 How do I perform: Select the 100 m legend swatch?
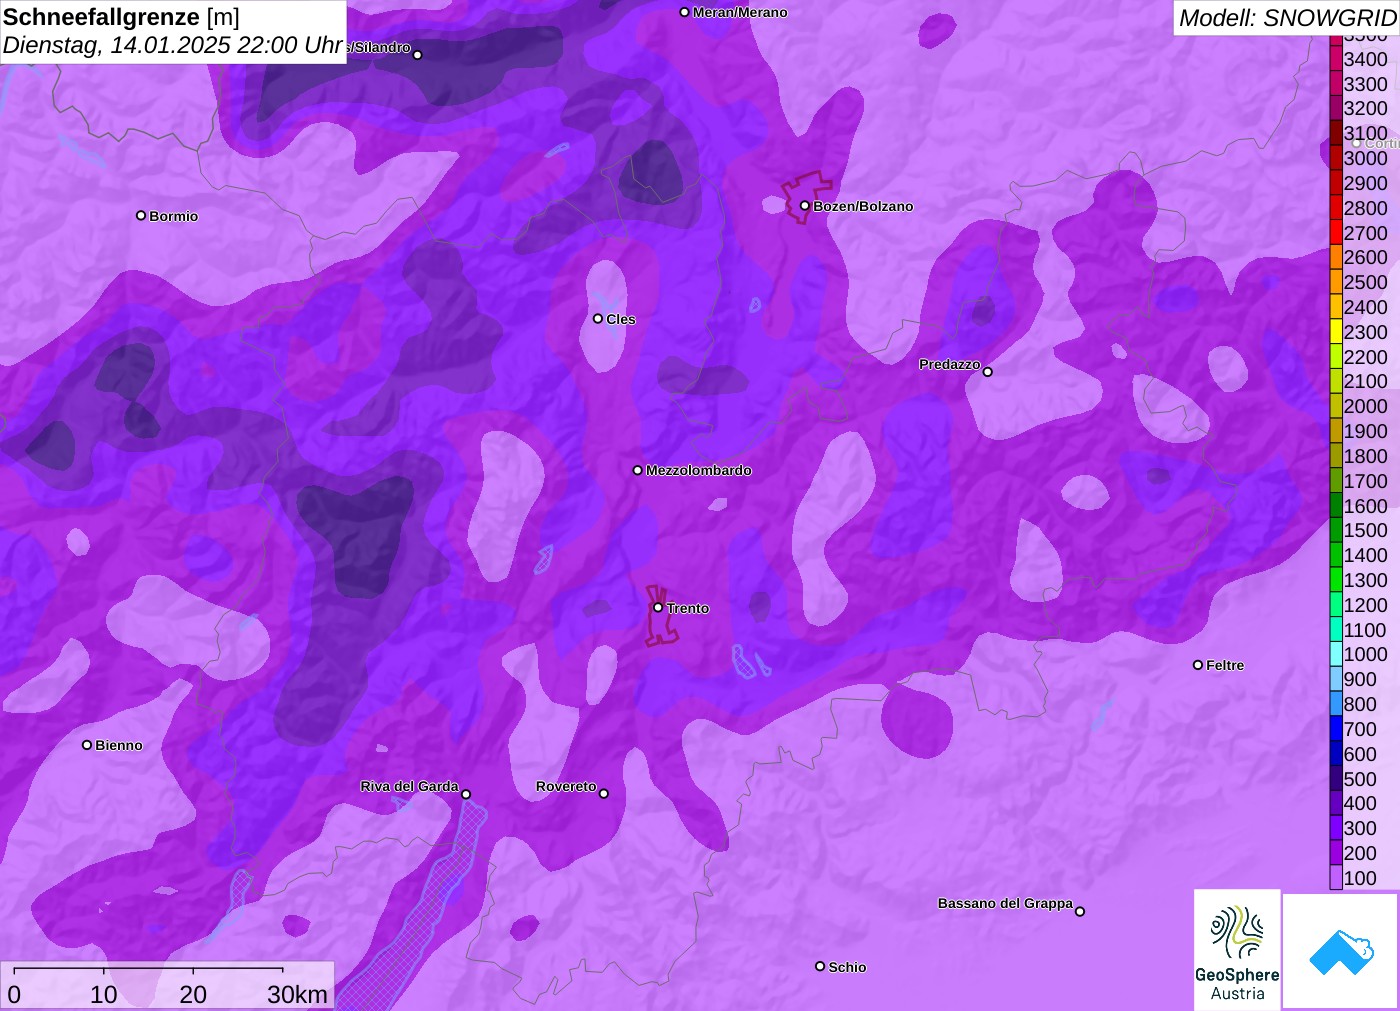pos(1336,877)
